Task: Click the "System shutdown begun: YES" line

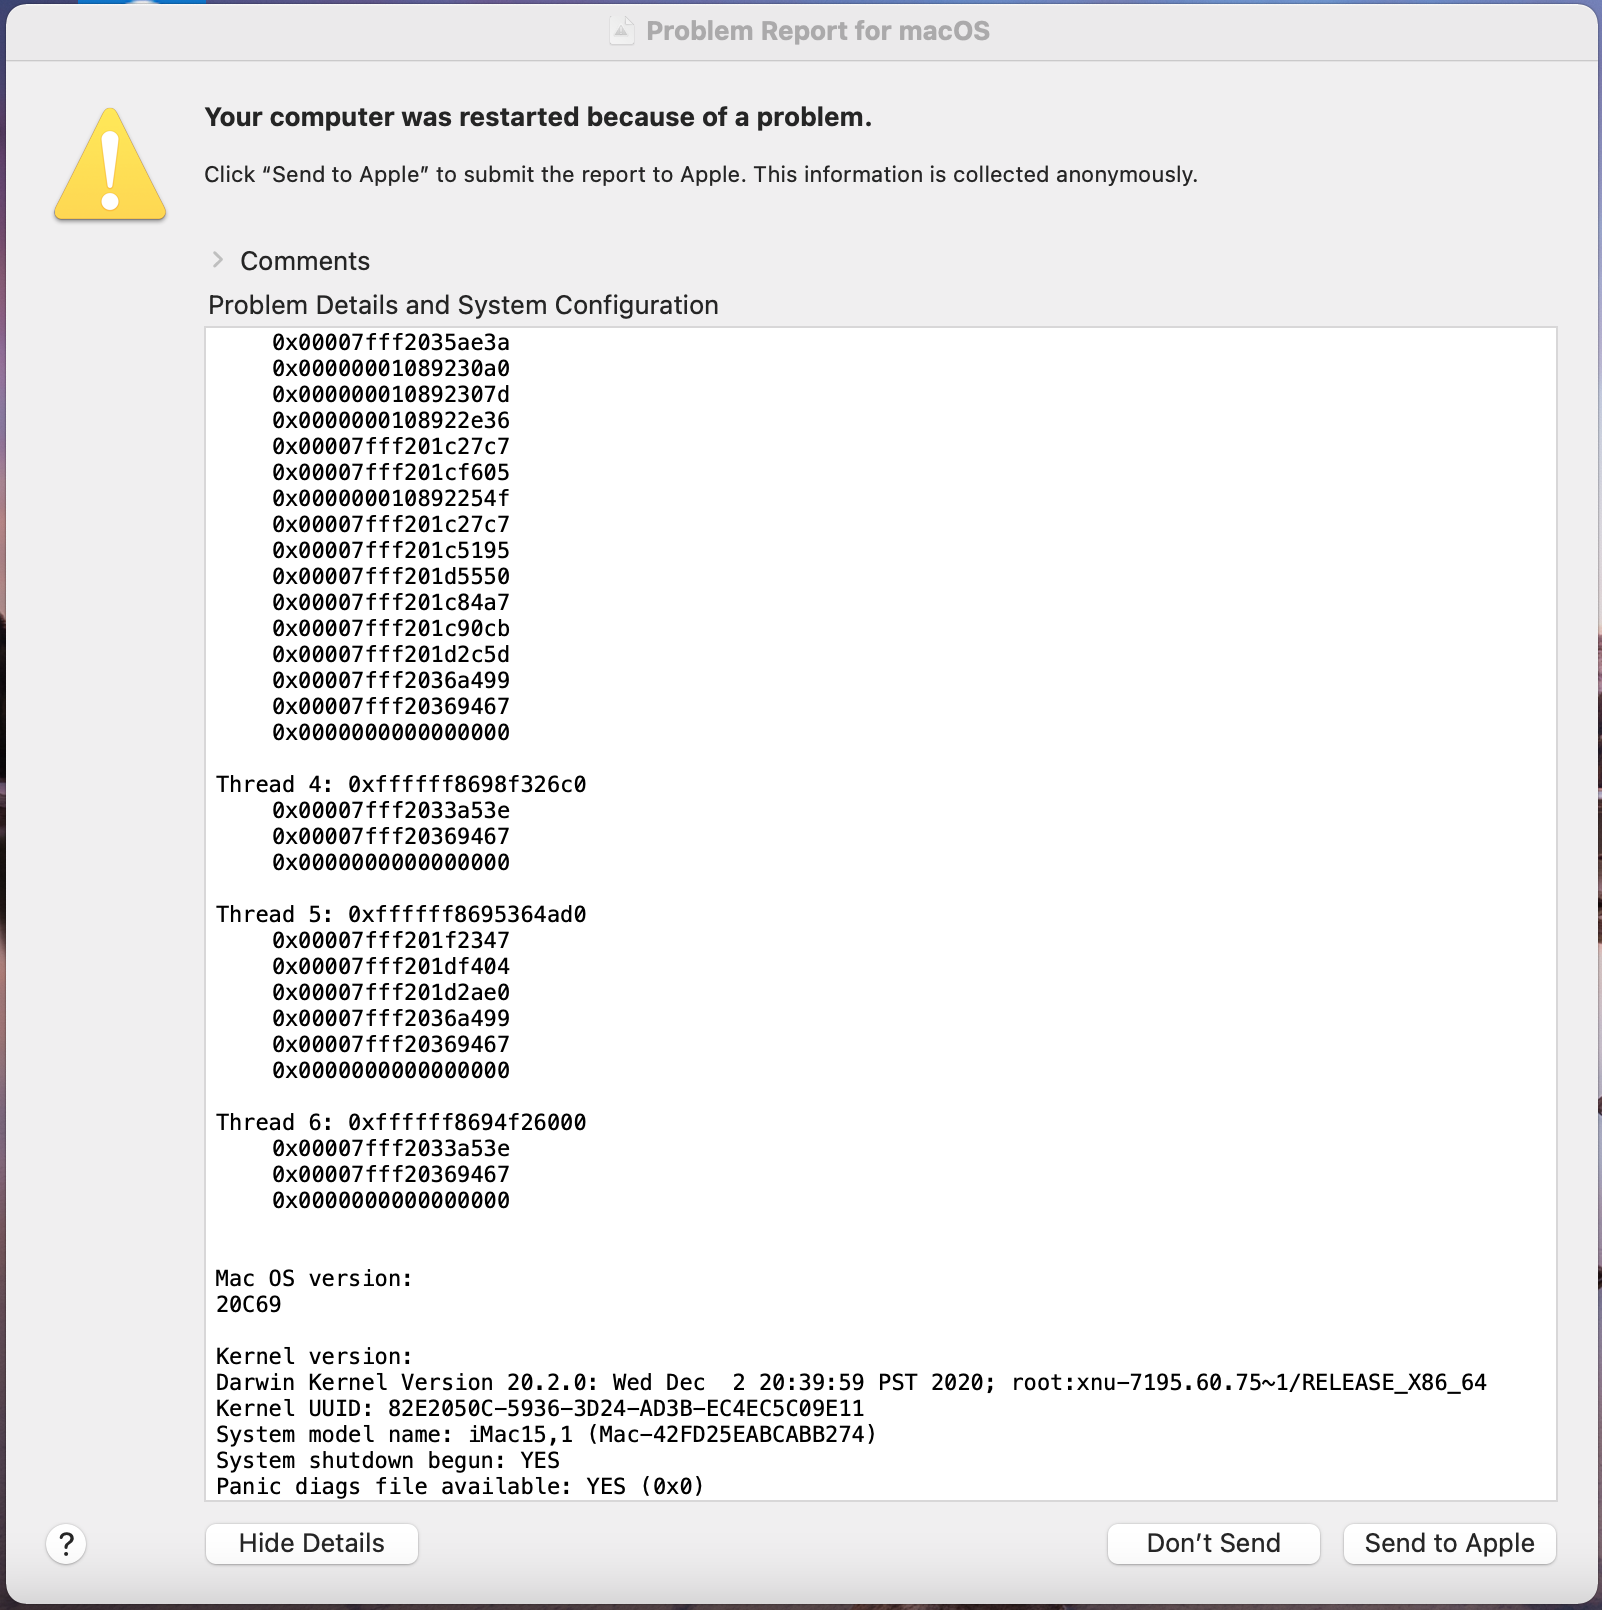Action: point(388,1460)
